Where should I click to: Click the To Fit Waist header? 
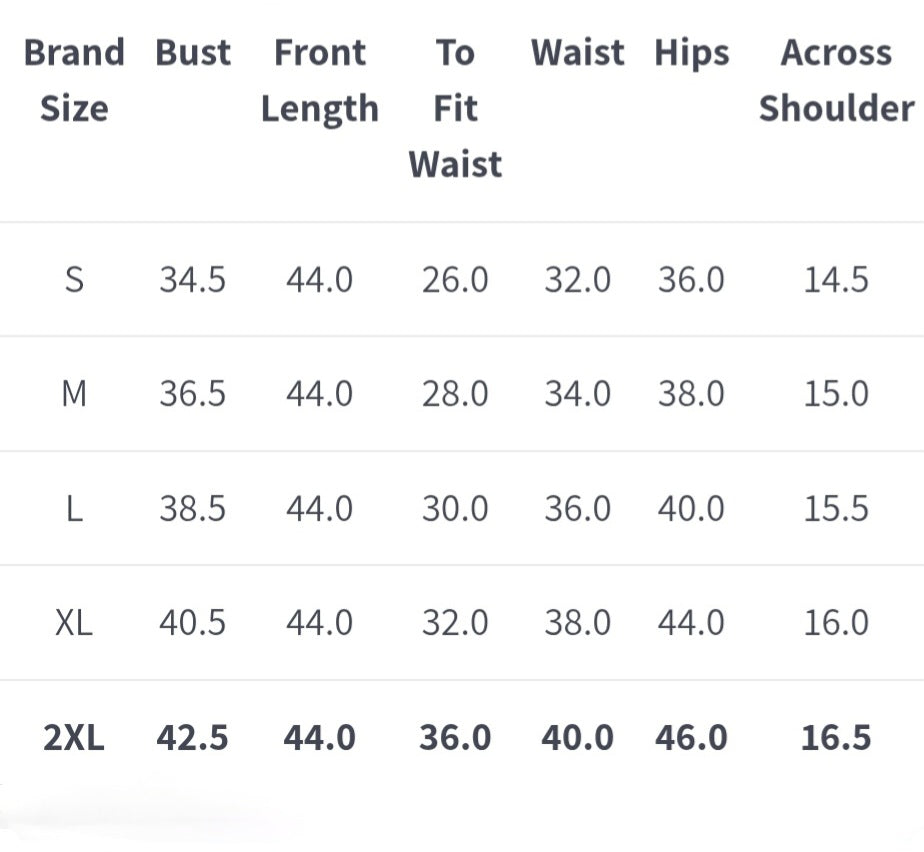pyautogui.click(x=455, y=108)
